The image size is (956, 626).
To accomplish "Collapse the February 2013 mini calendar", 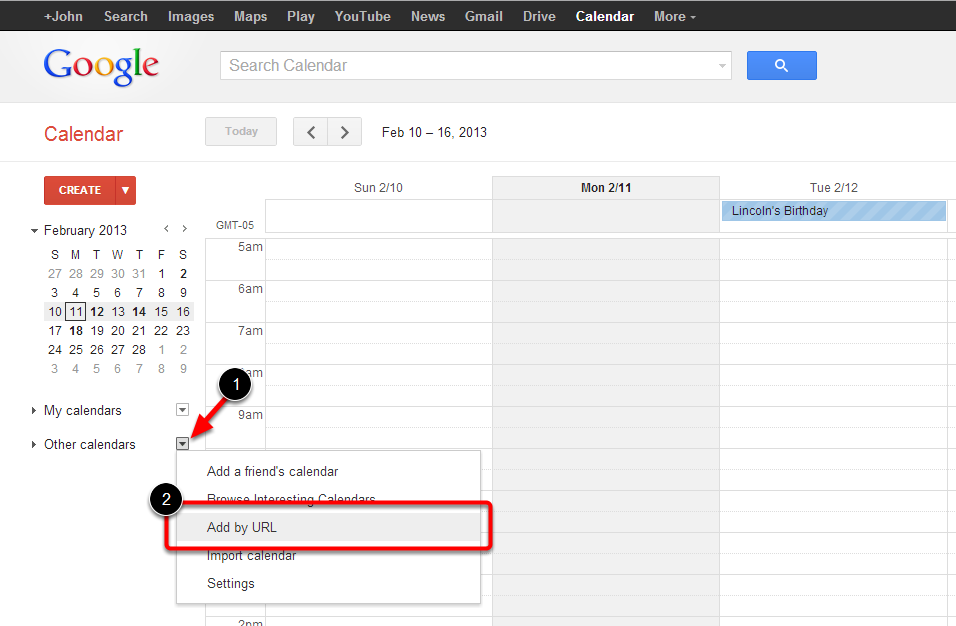I will pyautogui.click(x=34, y=230).
